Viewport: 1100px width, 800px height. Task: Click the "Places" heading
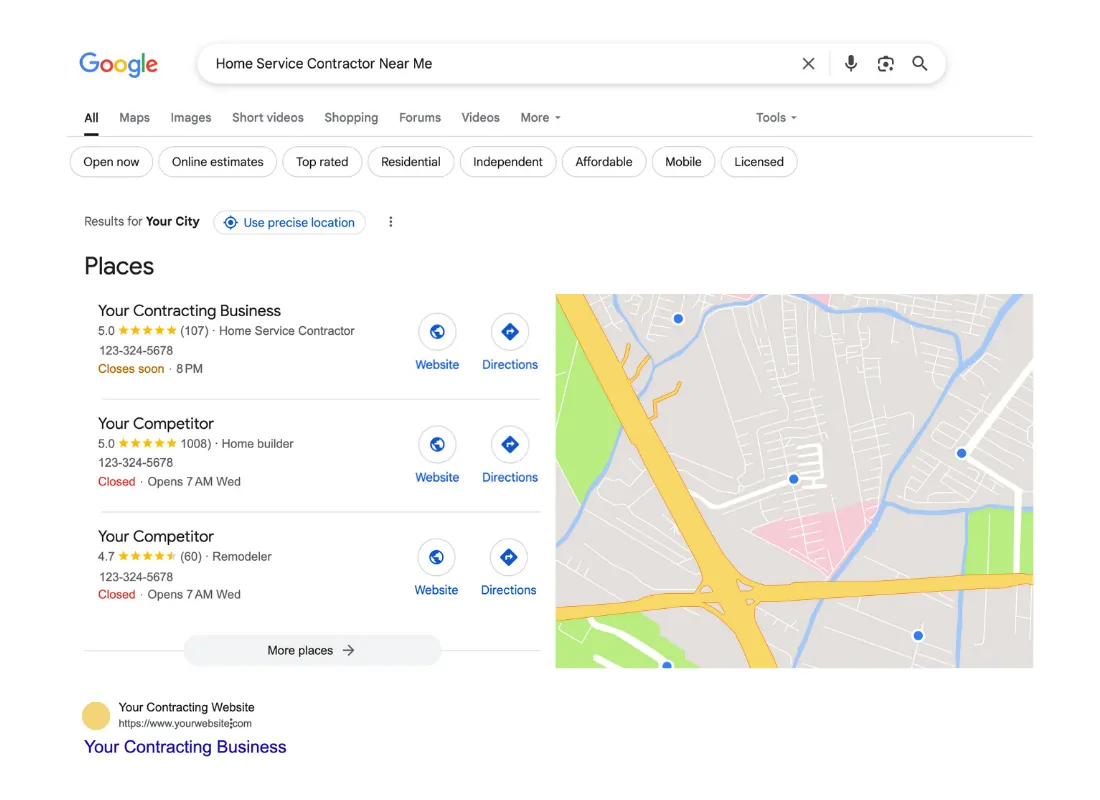pyautogui.click(x=119, y=267)
